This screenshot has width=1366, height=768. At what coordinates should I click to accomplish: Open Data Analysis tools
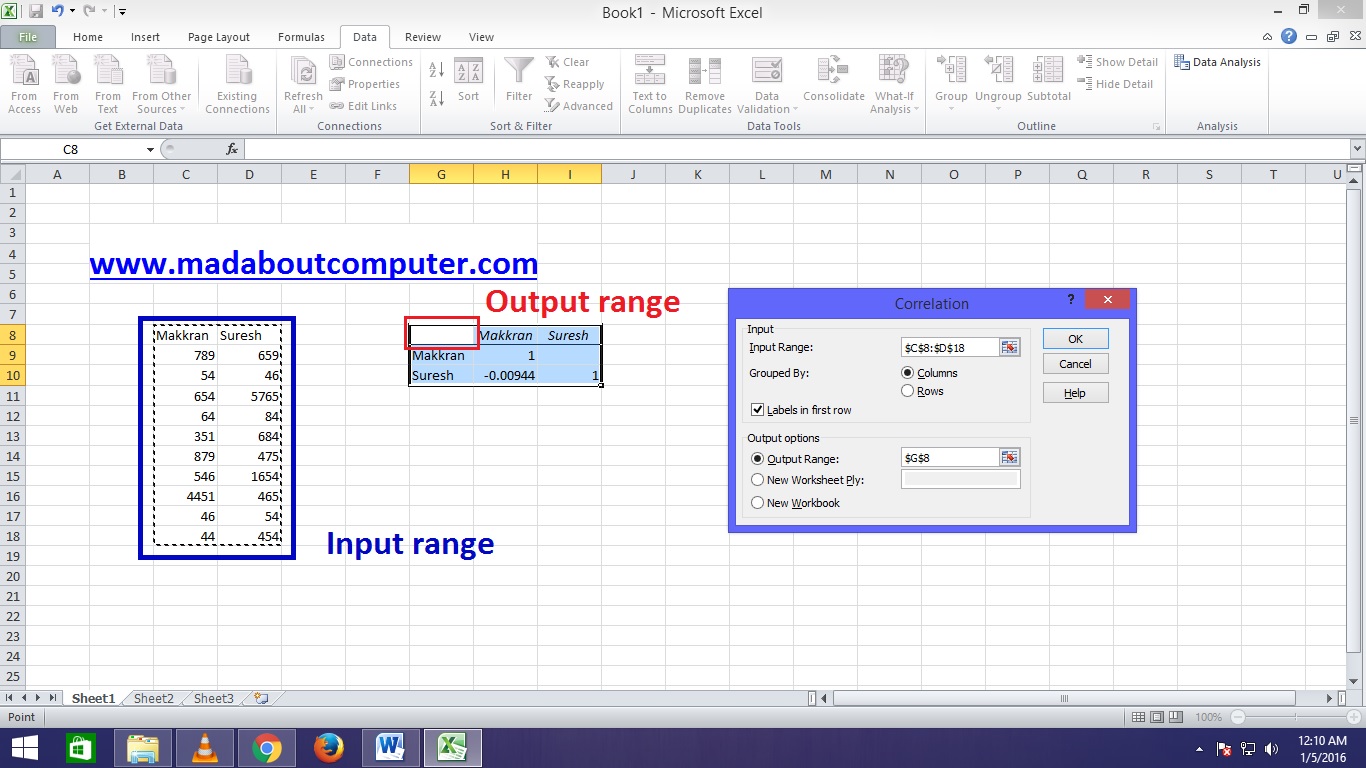1217,62
